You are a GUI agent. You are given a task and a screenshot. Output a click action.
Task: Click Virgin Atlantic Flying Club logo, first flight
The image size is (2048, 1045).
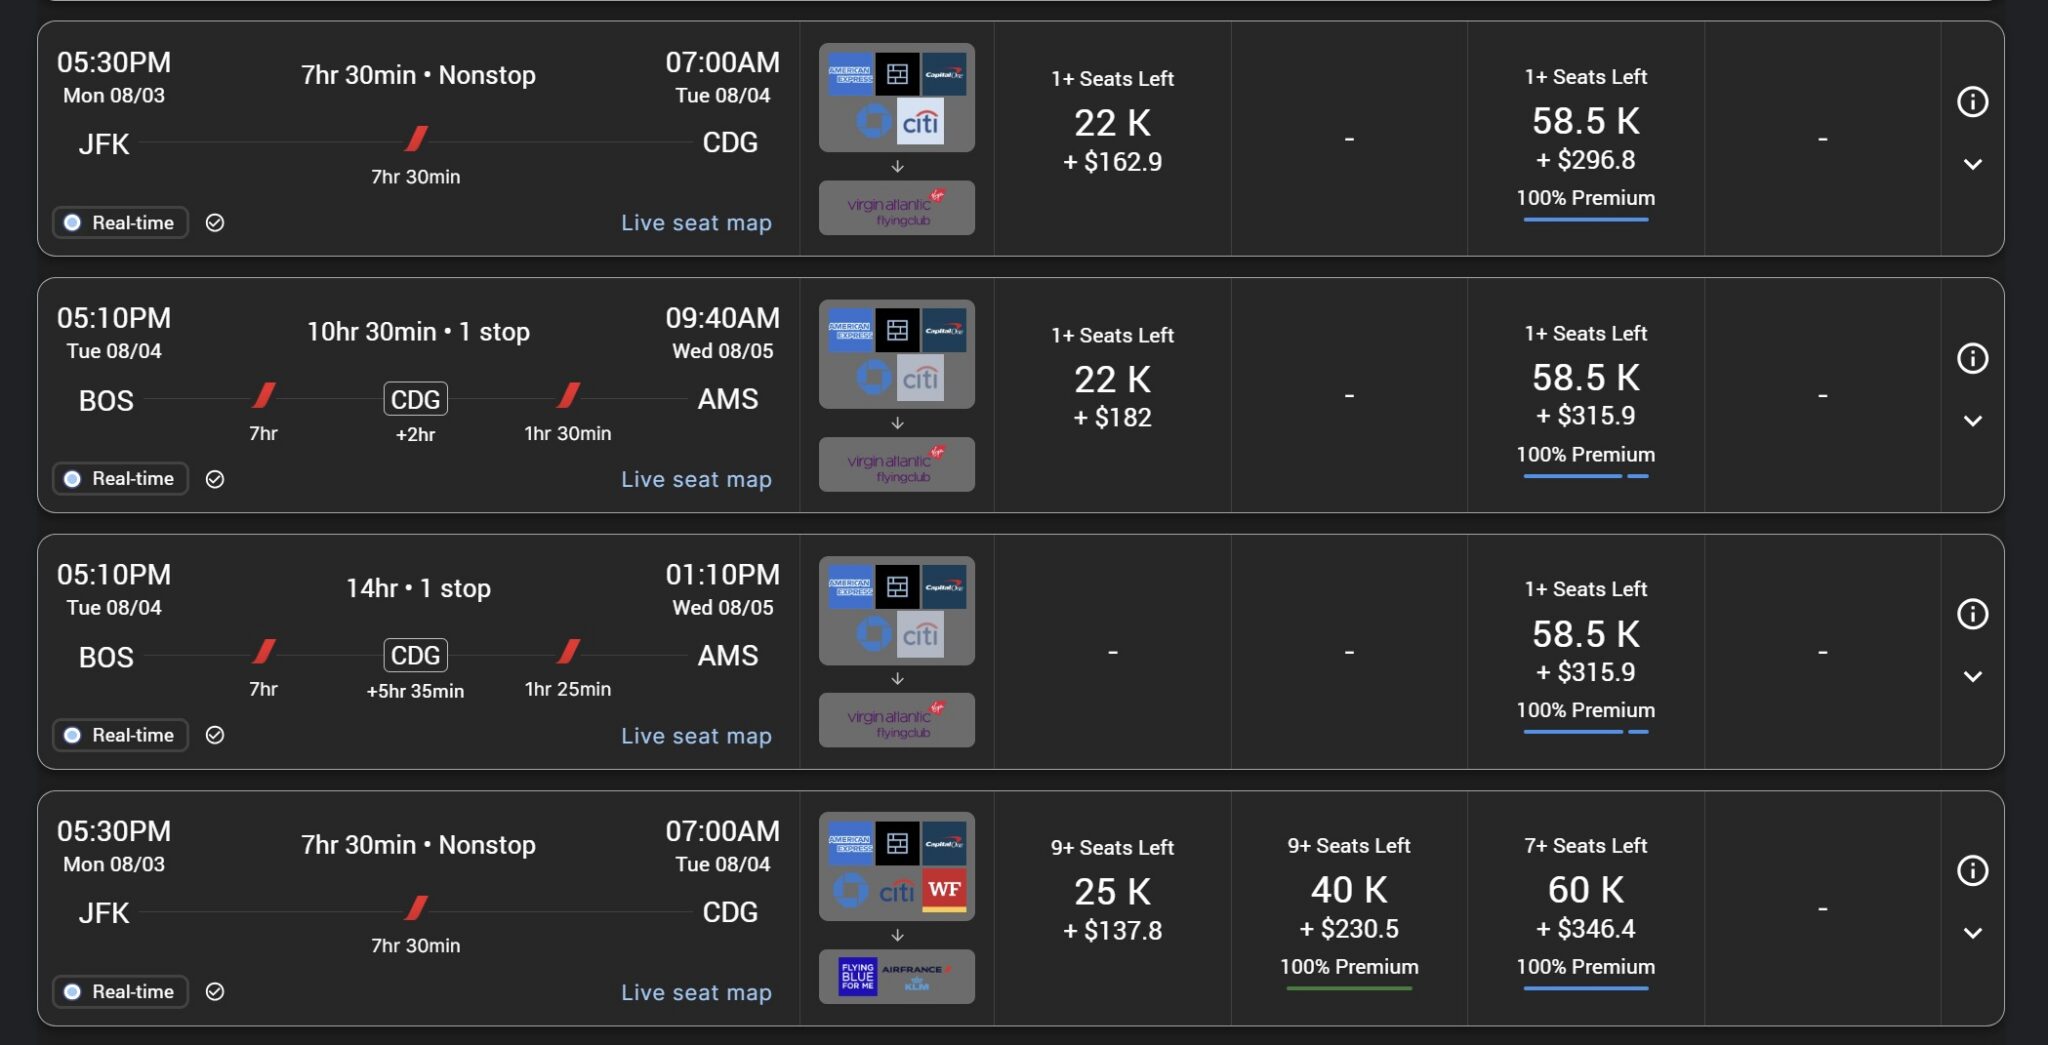coord(896,208)
